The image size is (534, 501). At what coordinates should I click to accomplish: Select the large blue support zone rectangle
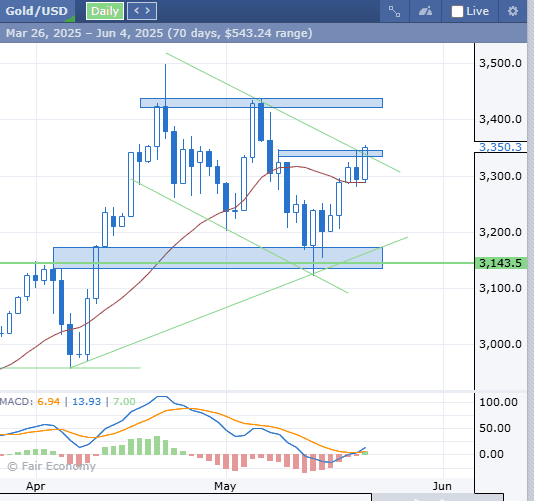tap(218, 258)
